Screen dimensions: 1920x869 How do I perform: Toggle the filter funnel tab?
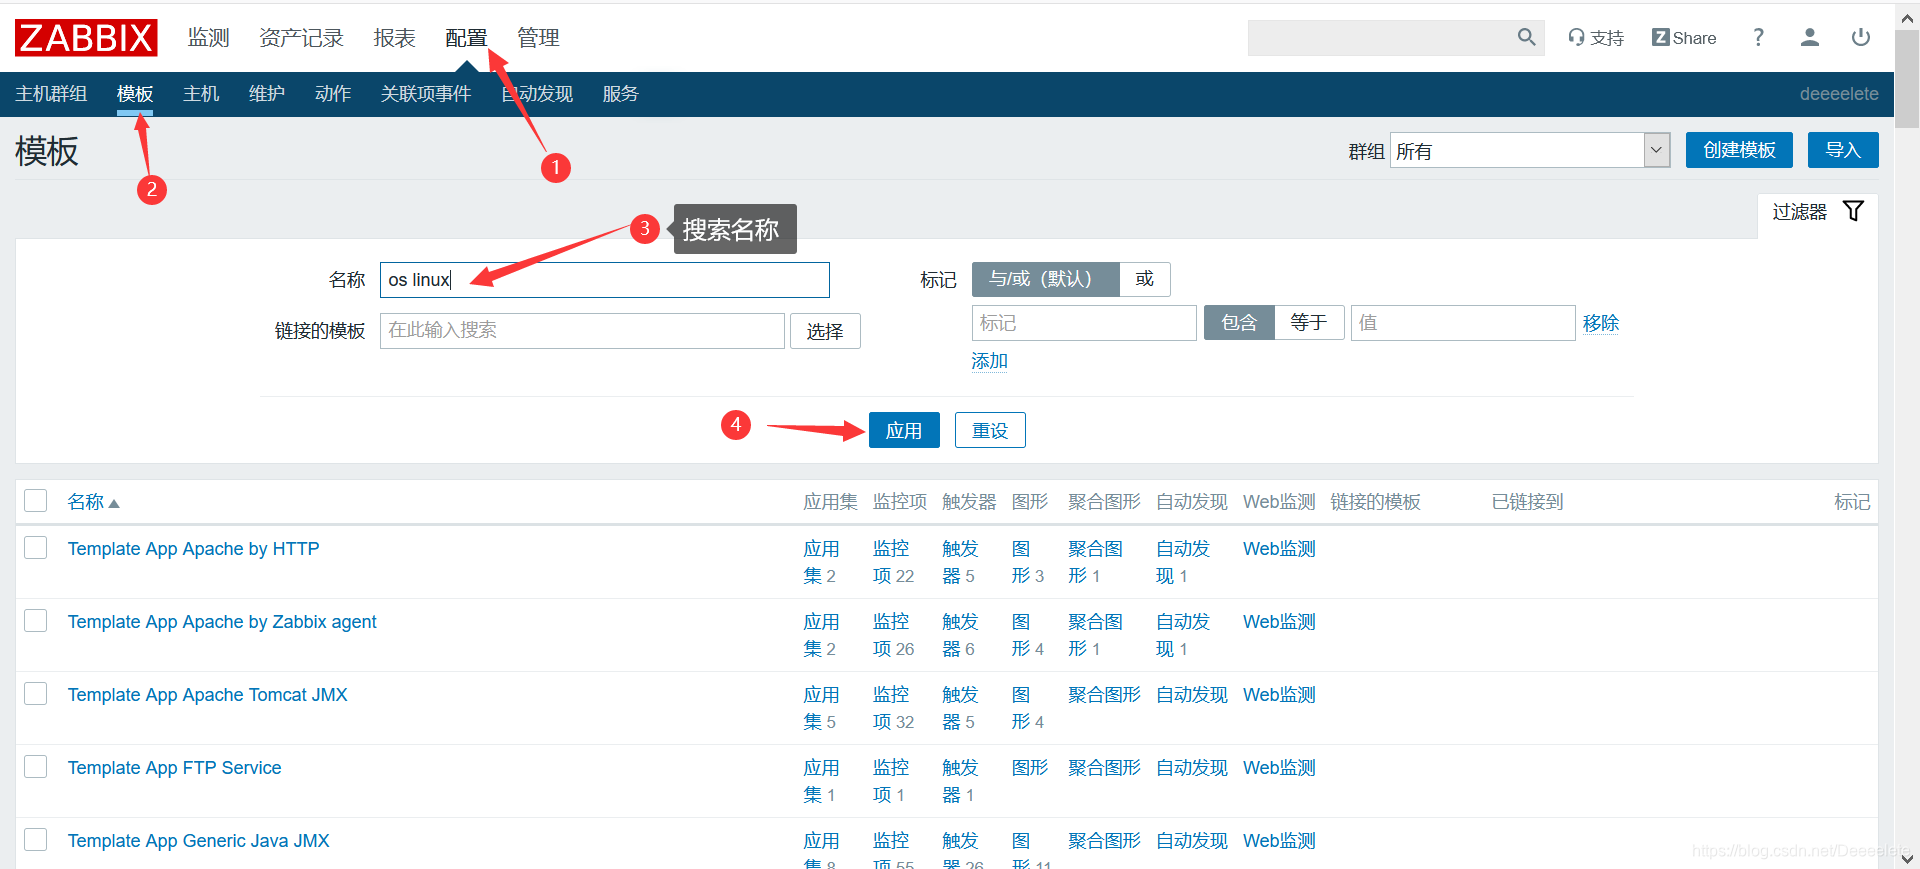[1817, 212]
